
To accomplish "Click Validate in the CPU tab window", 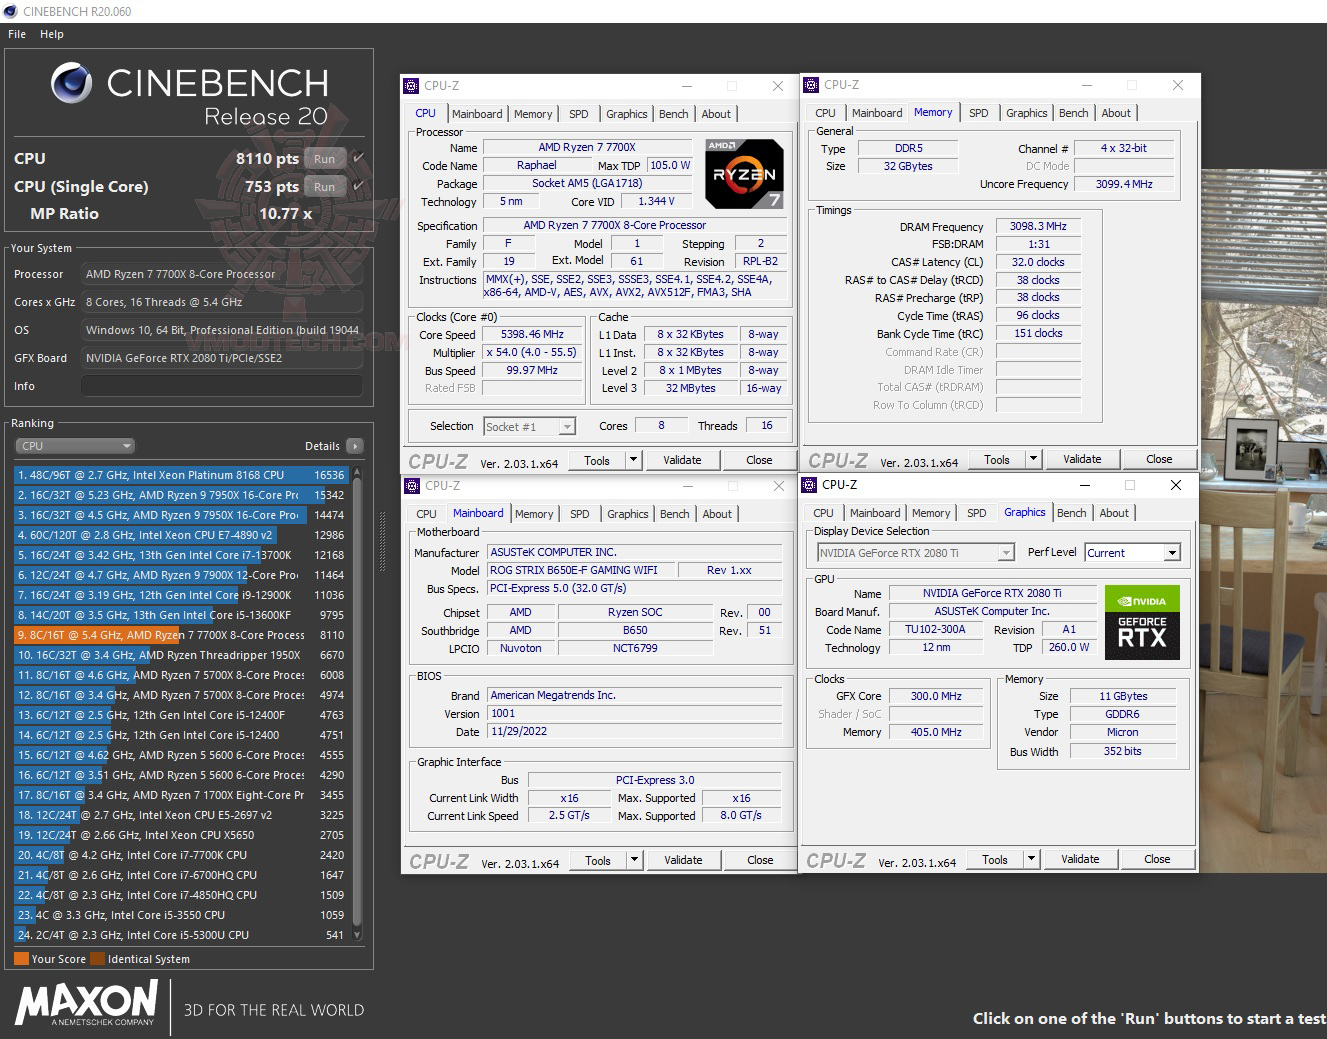I will pyautogui.click(x=682, y=460).
